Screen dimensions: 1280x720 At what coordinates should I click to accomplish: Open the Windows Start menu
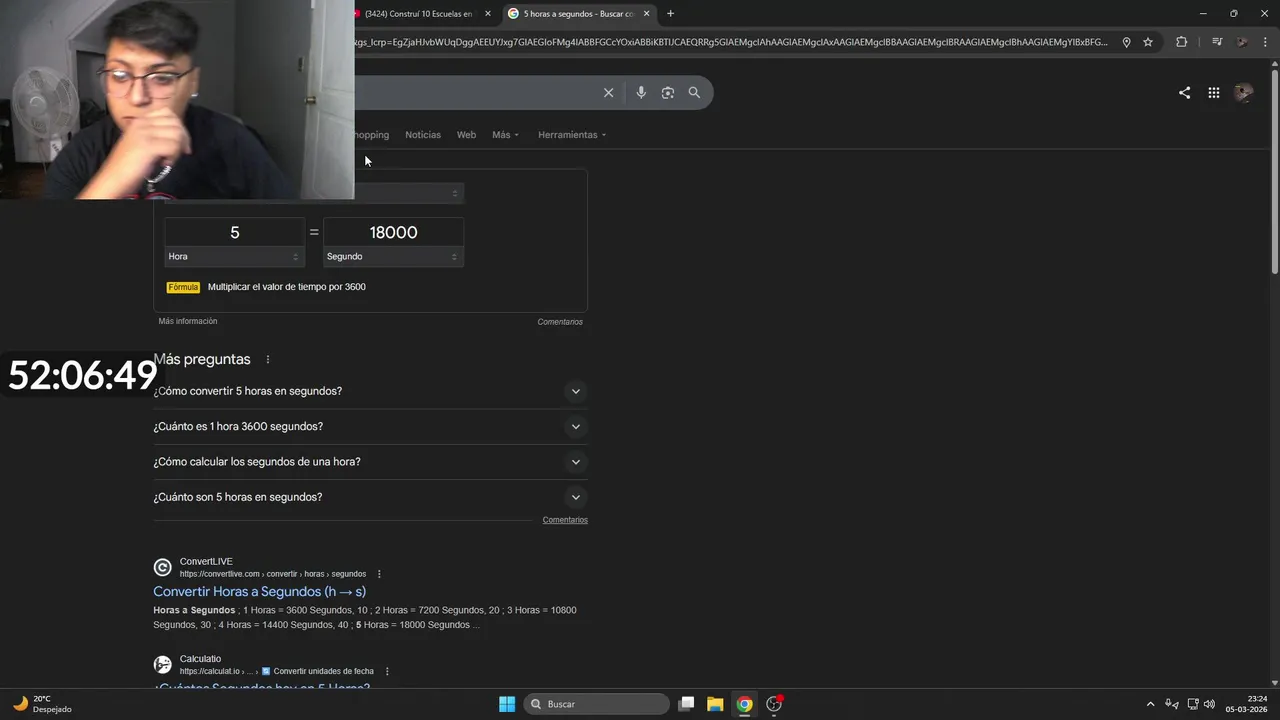coord(507,704)
